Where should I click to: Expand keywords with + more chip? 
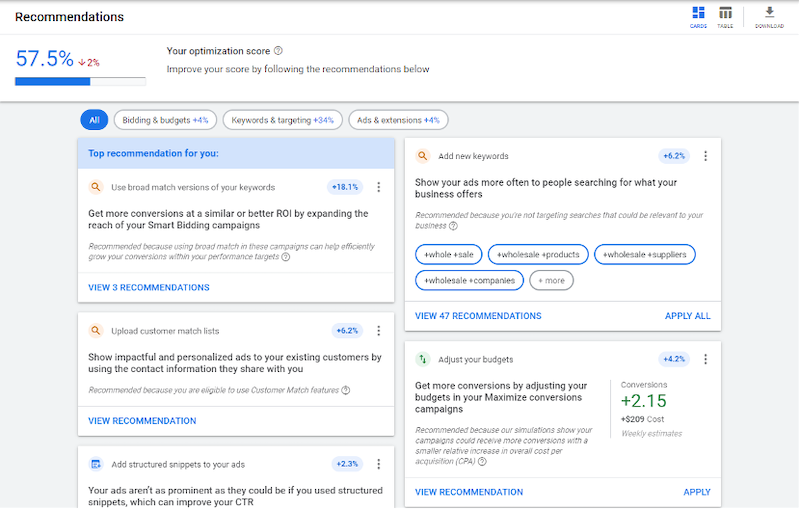tap(551, 280)
